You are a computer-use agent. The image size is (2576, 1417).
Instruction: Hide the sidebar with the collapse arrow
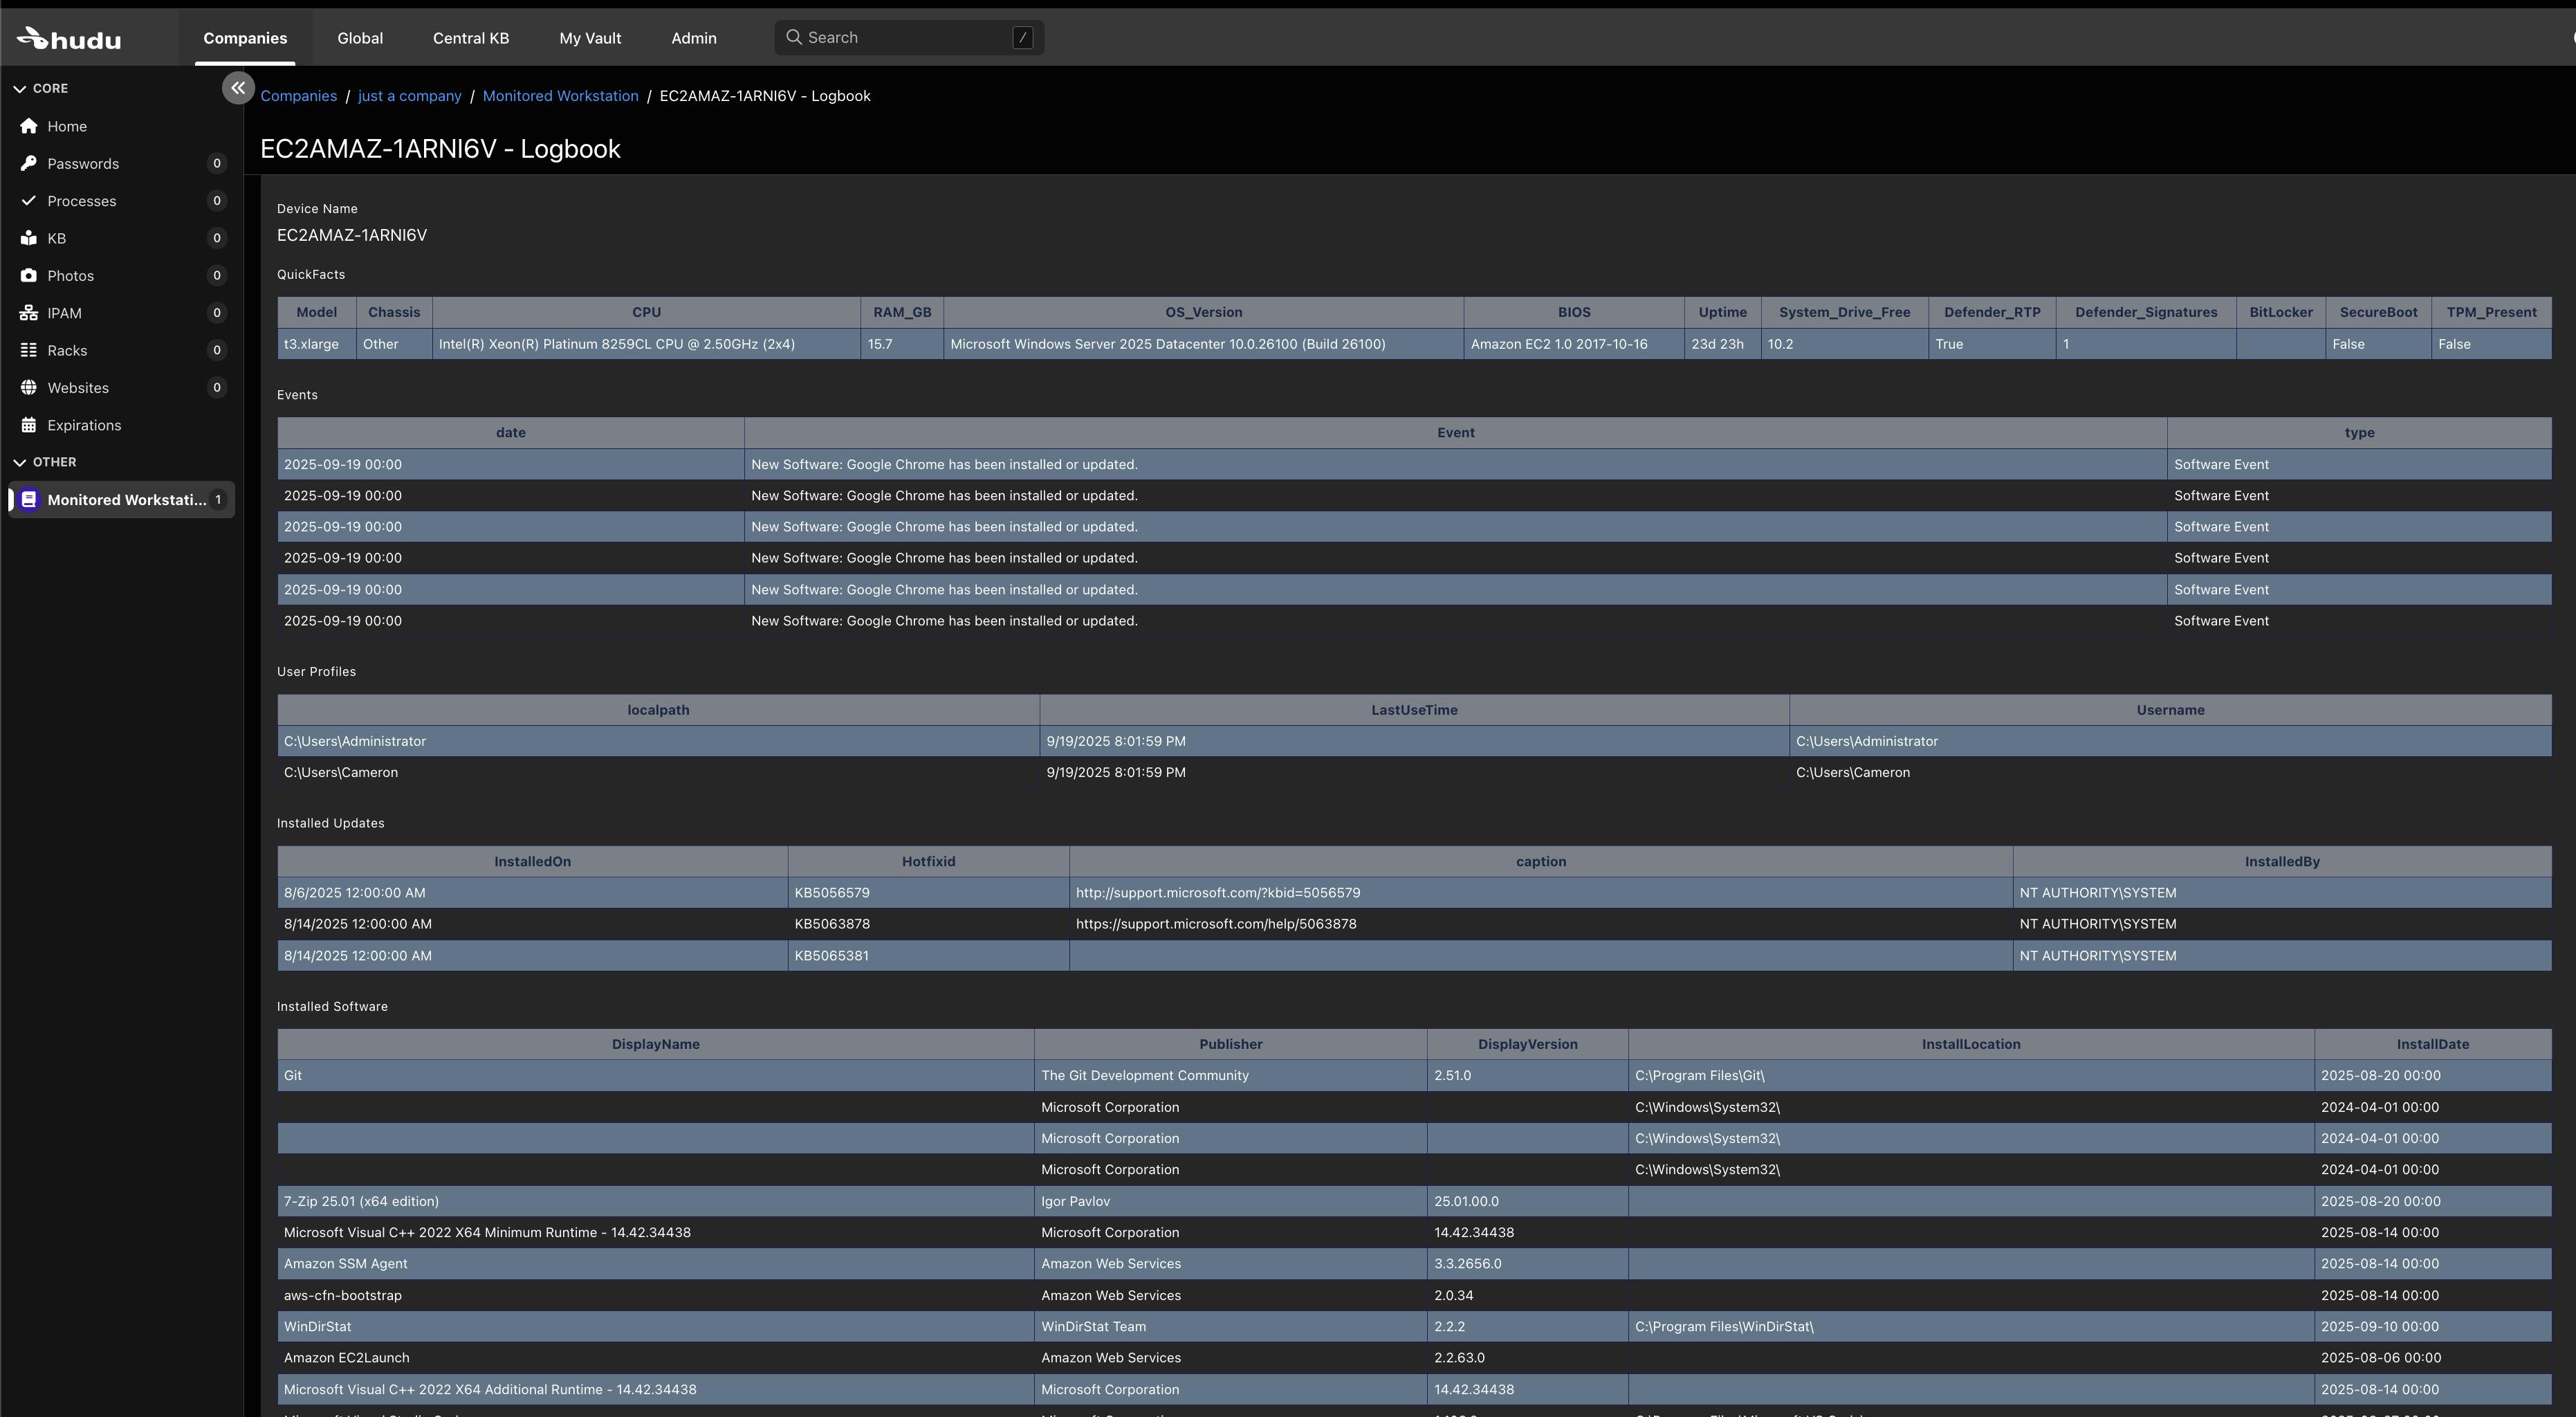point(238,88)
